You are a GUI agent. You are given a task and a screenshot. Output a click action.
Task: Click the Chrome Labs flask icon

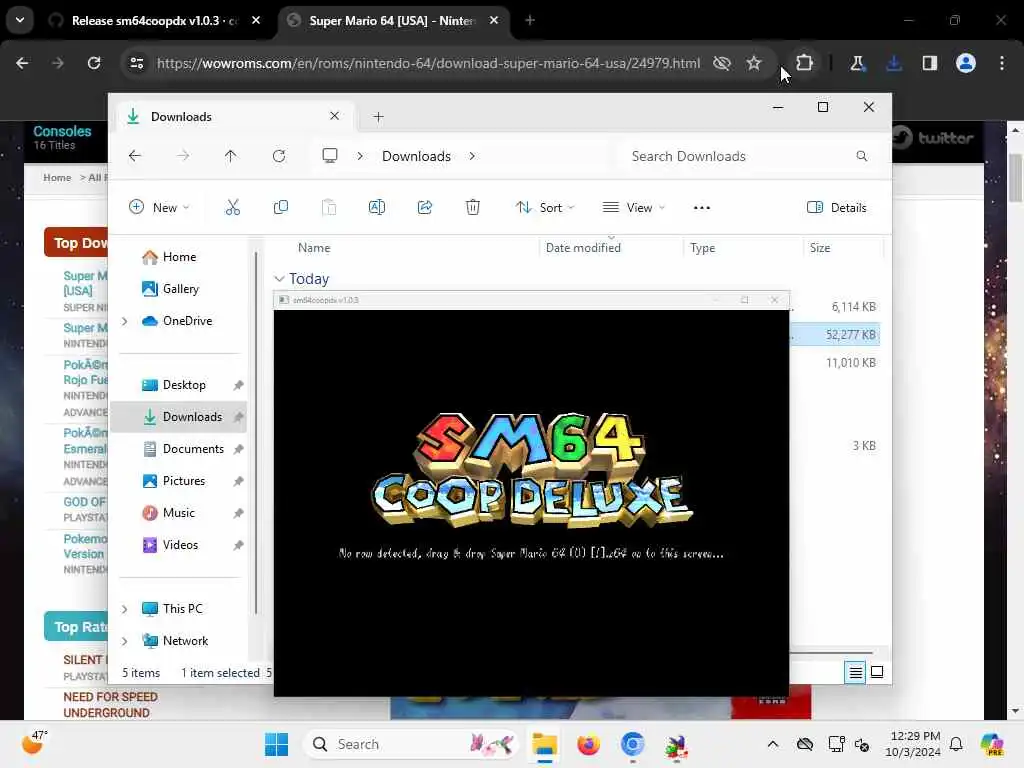pos(857,63)
